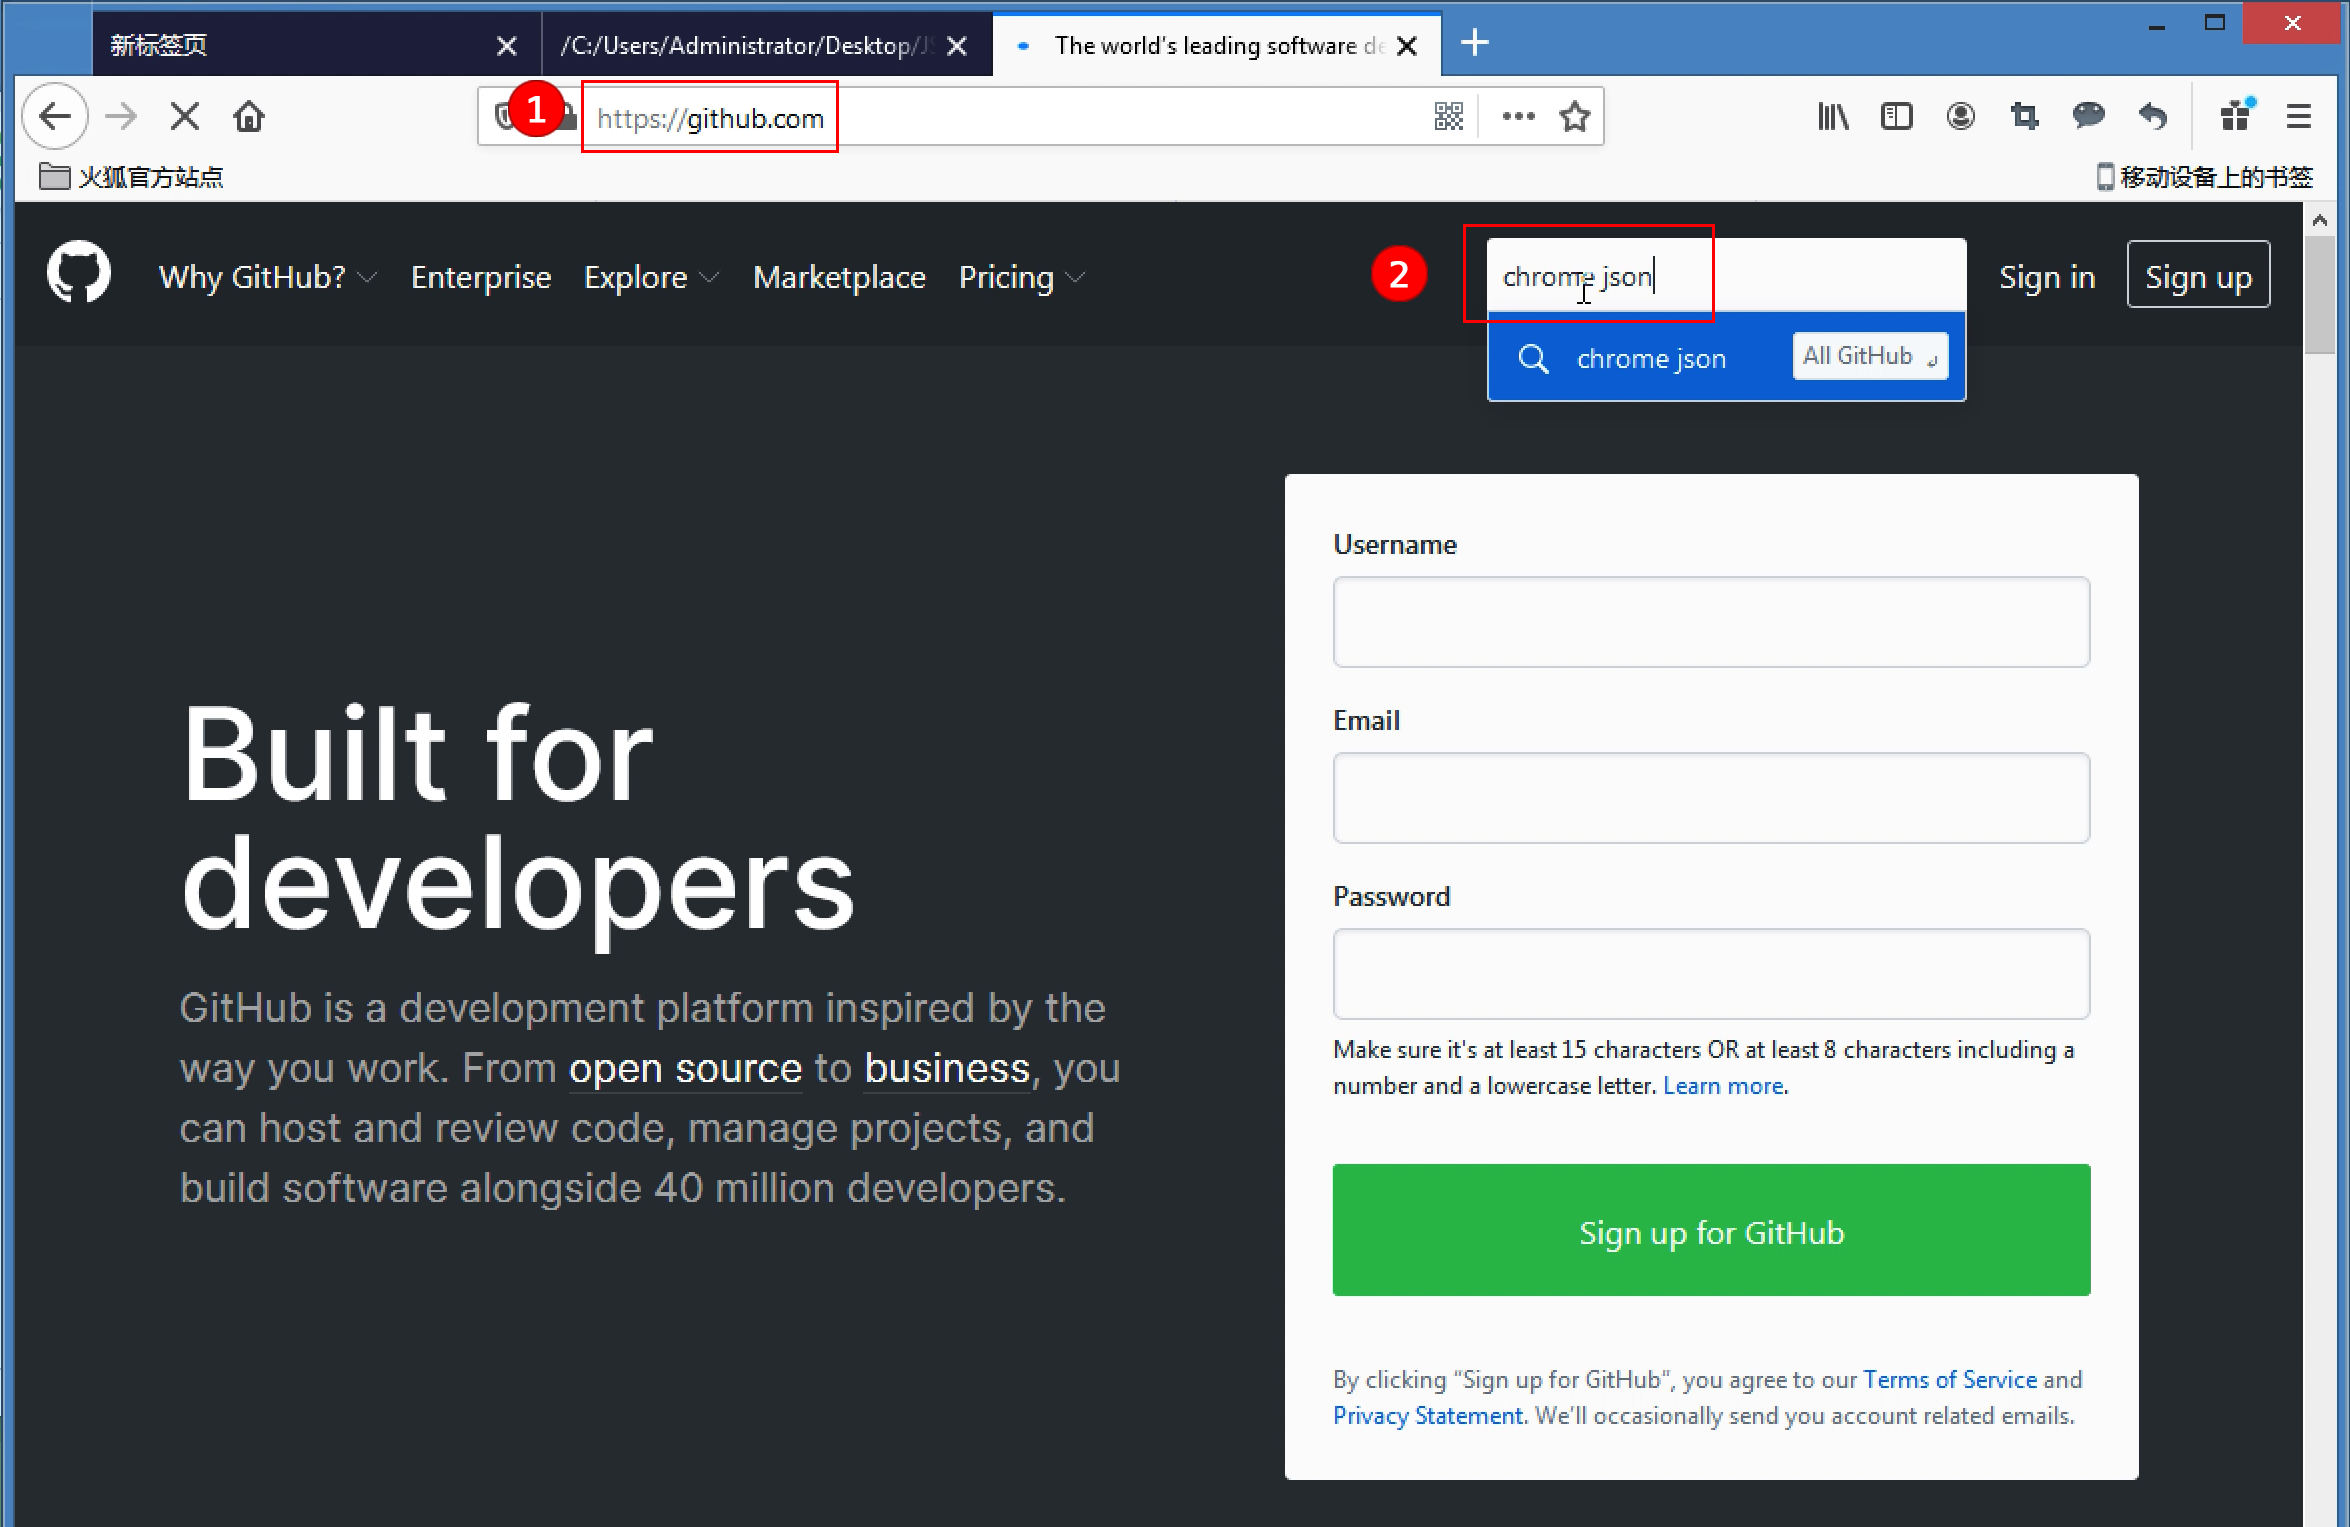Select The world's leading software tab

1217,45
